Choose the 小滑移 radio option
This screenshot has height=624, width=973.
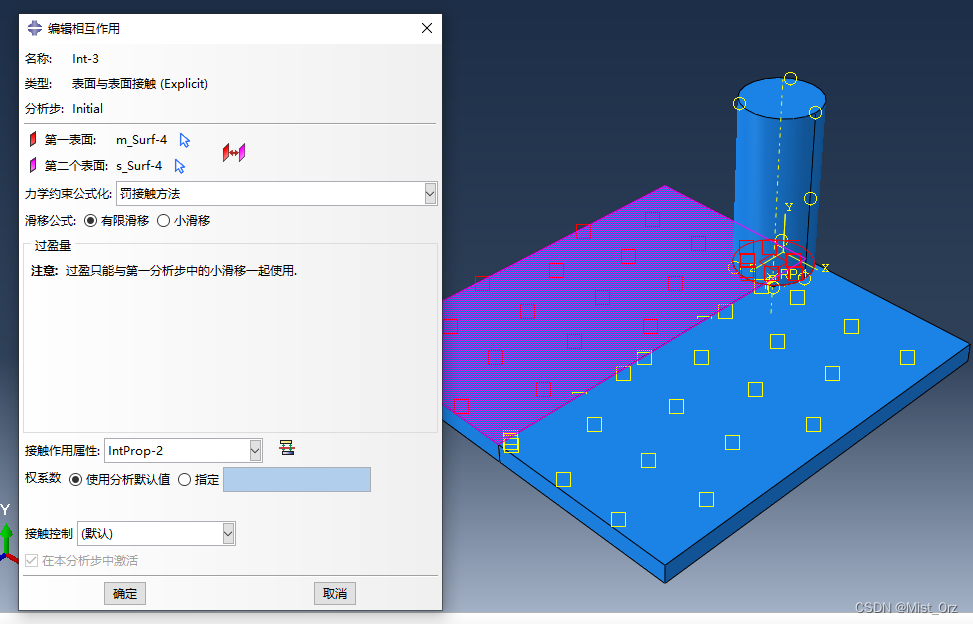point(164,220)
